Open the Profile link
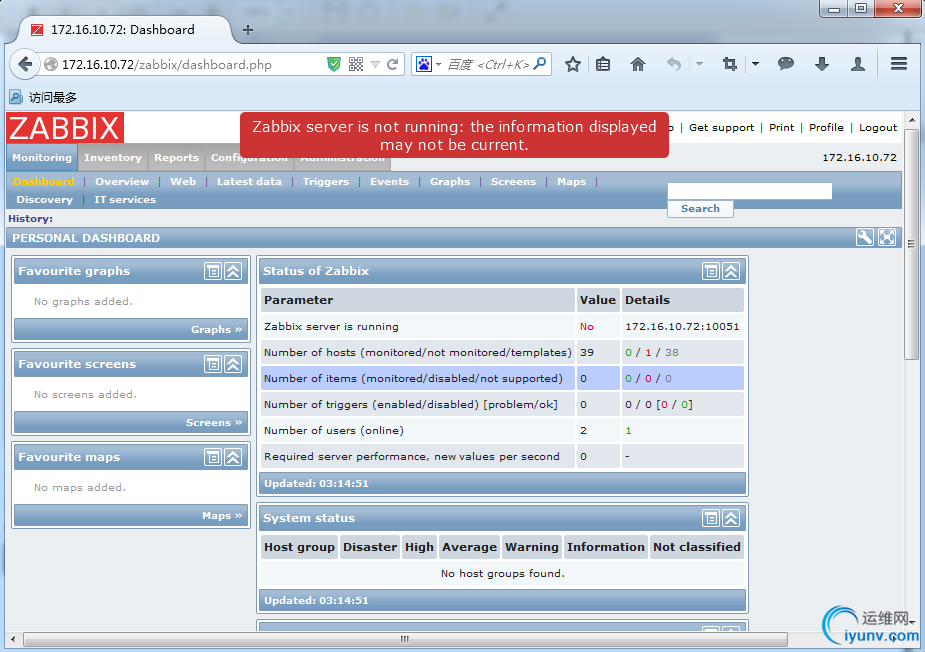The image size is (925, 652). tap(826, 127)
